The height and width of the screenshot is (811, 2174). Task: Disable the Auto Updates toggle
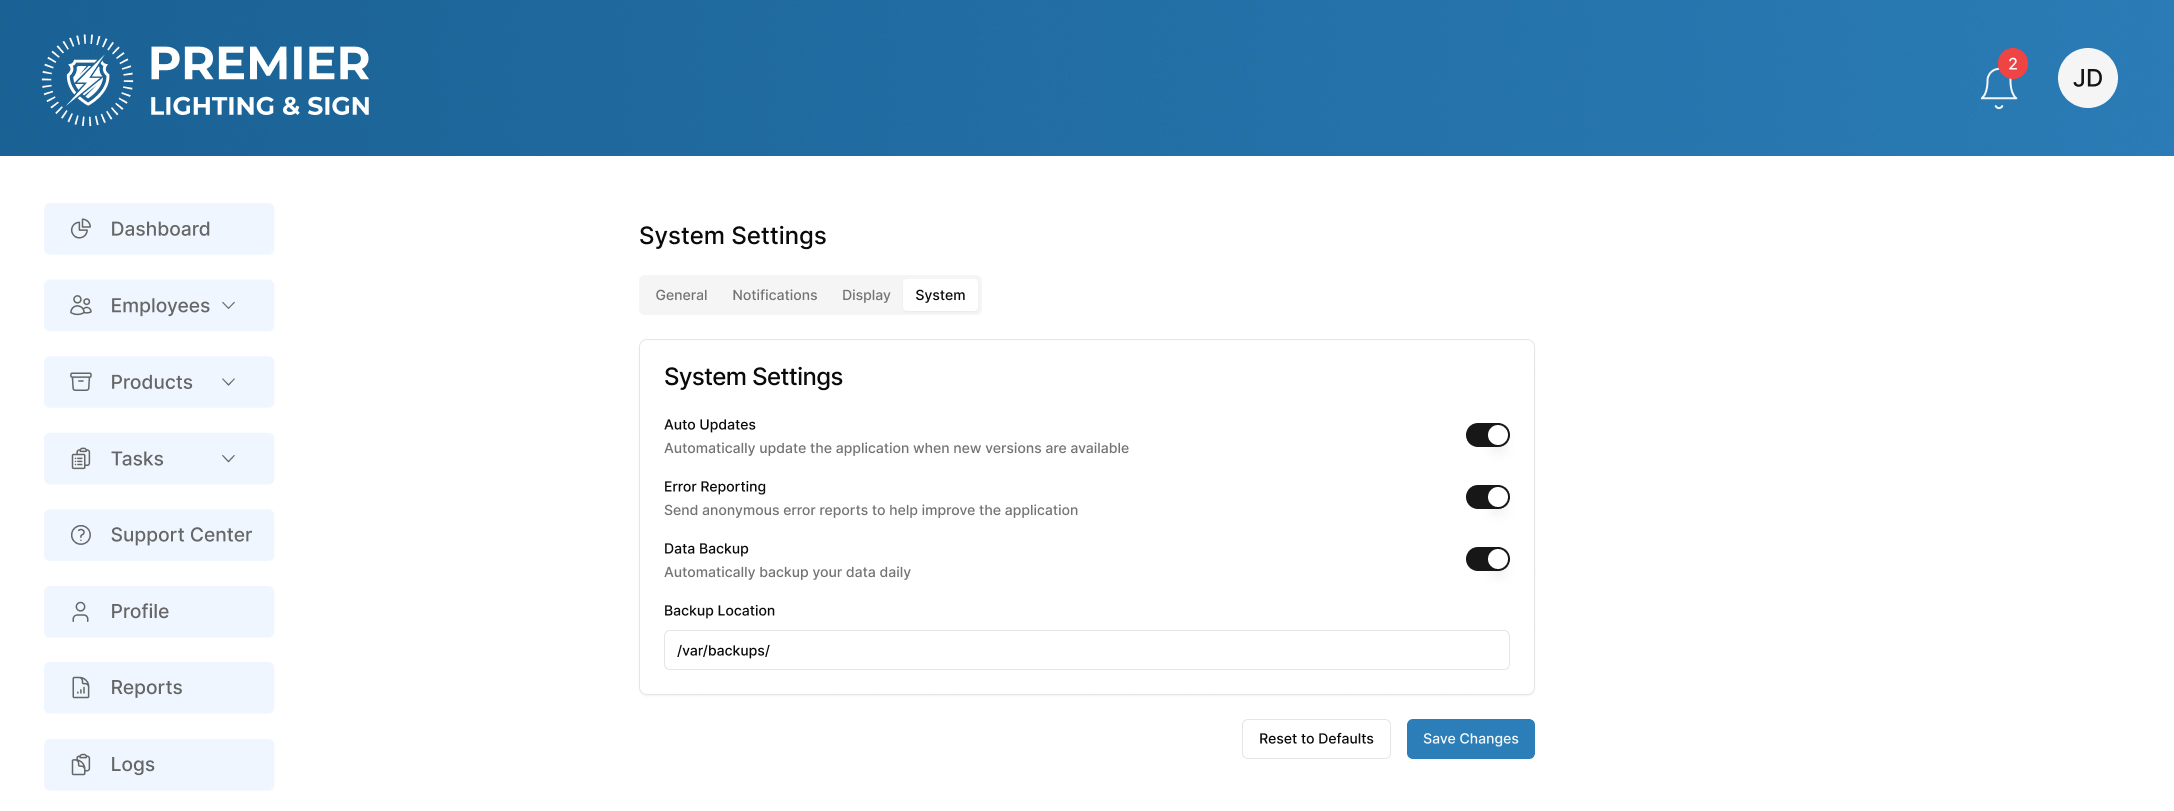tap(1487, 435)
